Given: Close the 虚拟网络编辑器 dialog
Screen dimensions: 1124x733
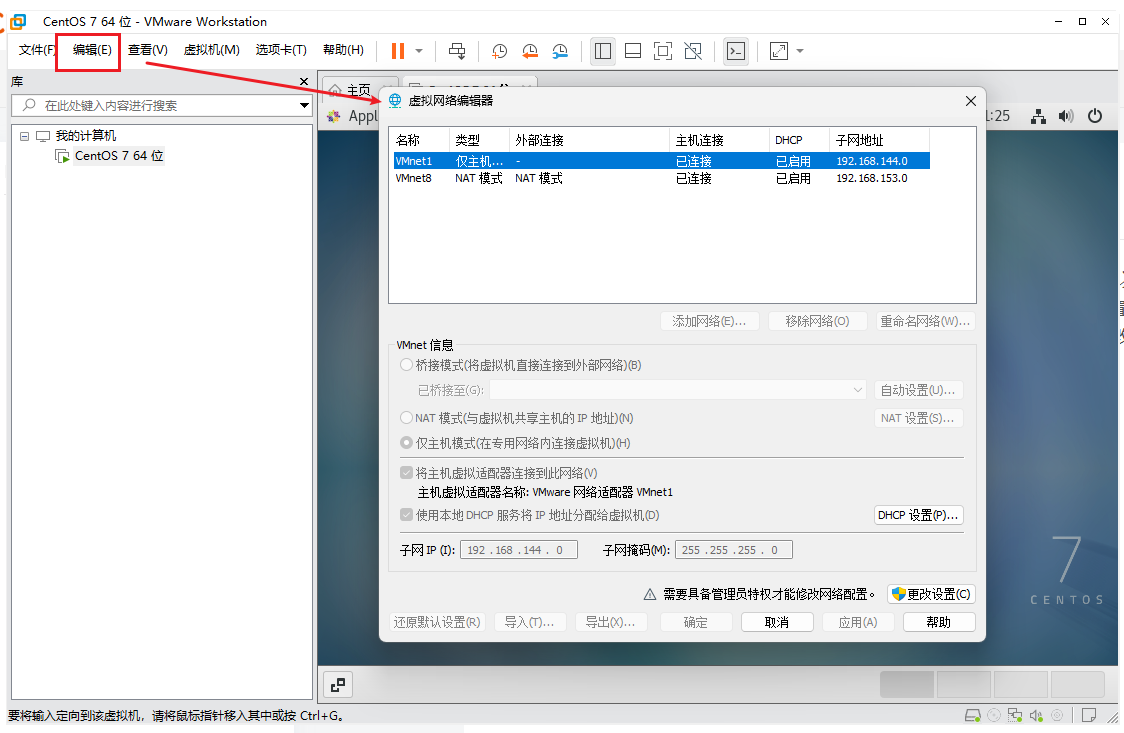Looking at the screenshot, I should tap(971, 101).
